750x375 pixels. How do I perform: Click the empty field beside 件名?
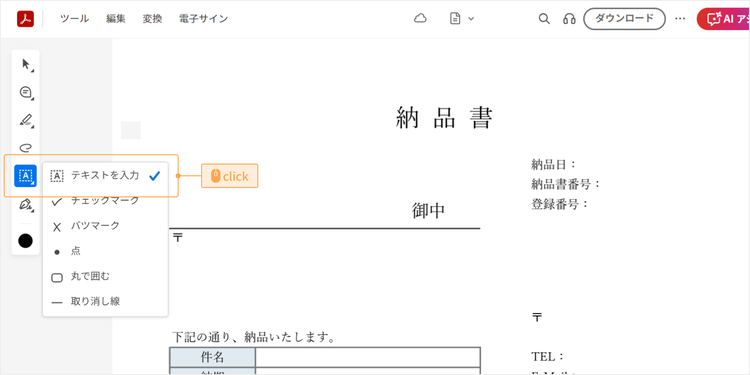point(367,357)
